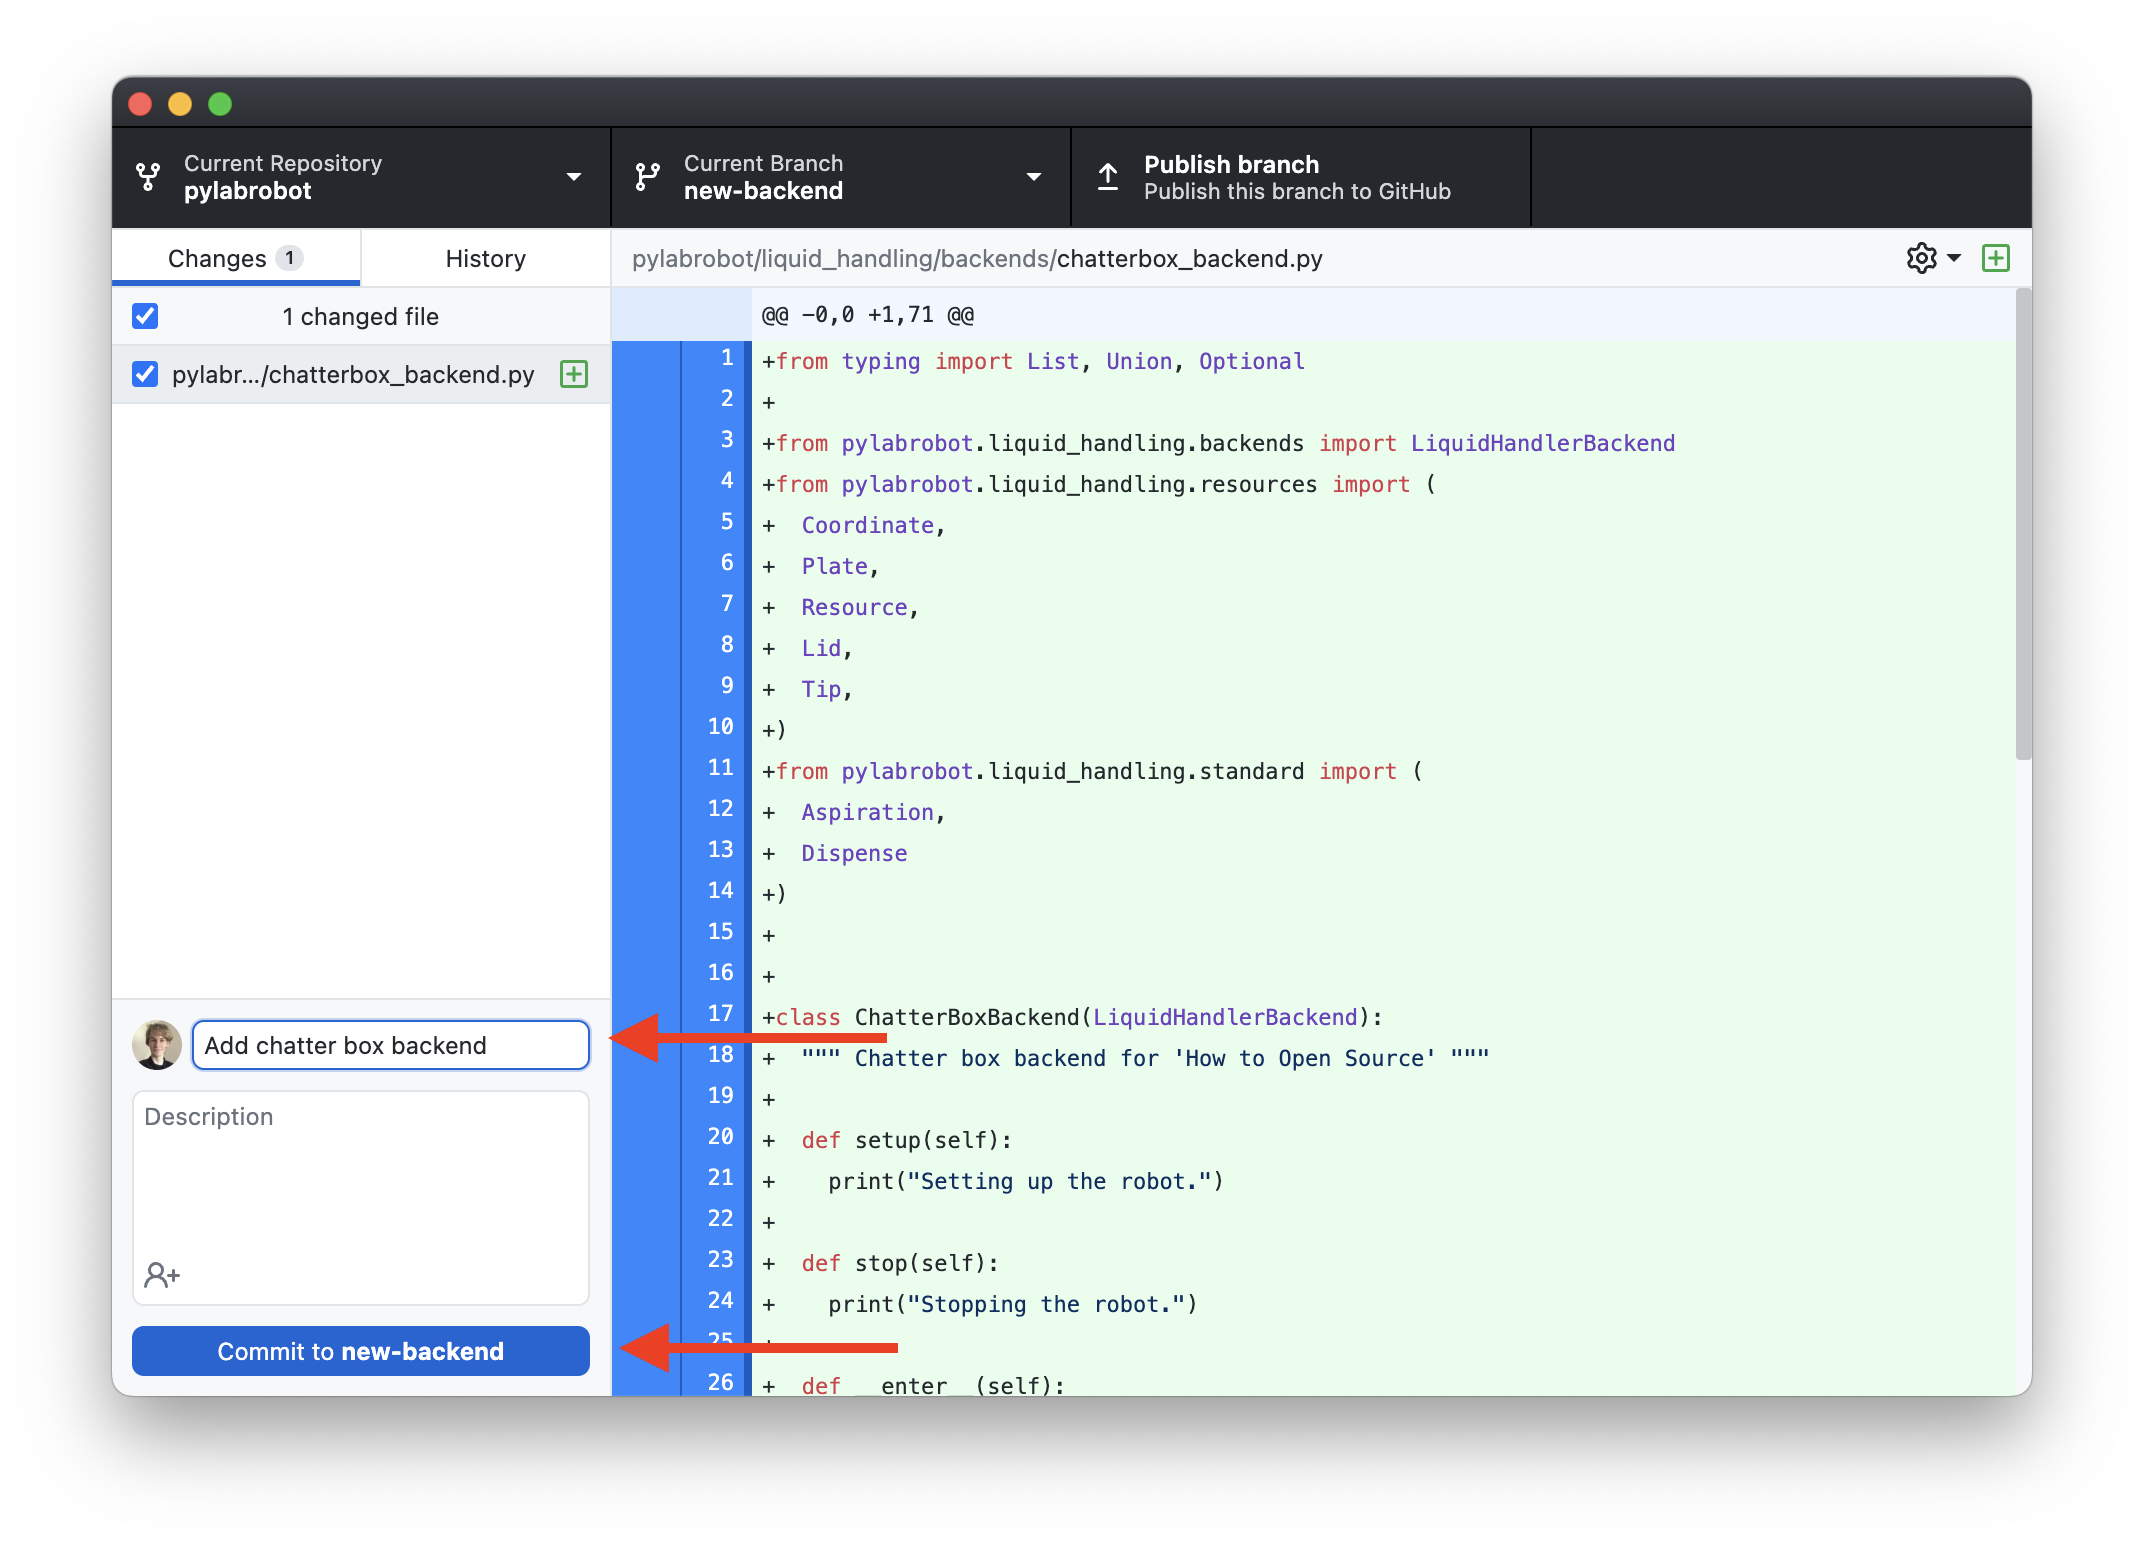Click the repository fork icon
The height and width of the screenshot is (1544, 2144).
coord(148,177)
